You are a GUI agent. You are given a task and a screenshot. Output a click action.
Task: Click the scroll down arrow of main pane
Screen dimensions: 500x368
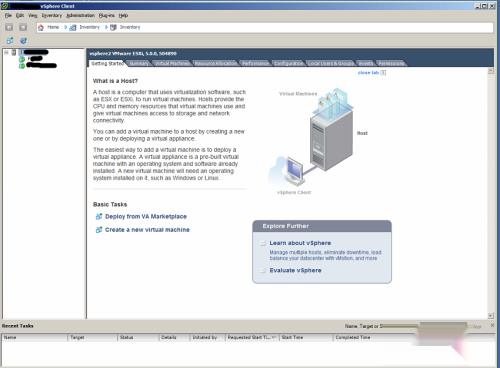coord(491,316)
